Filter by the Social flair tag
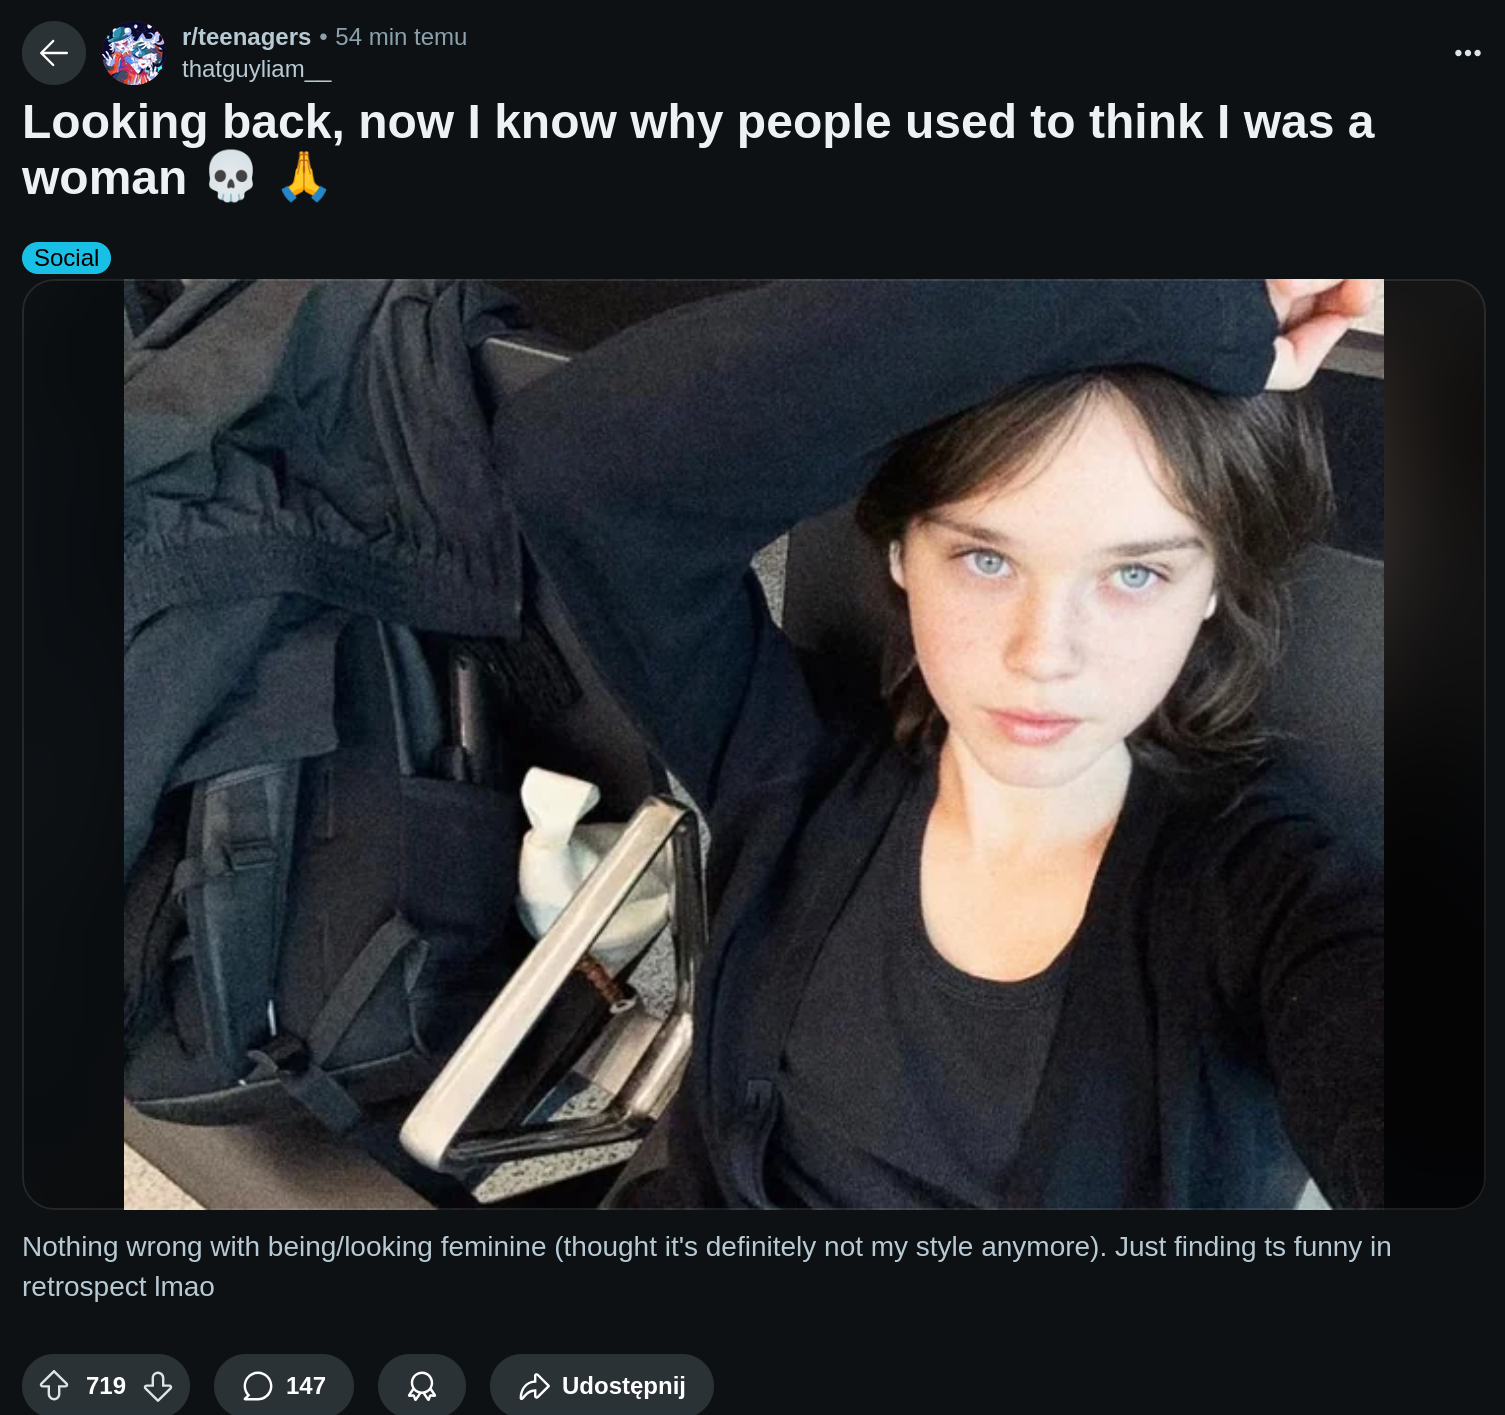Viewport: 1505px width, 1415px height. point(66,258)
